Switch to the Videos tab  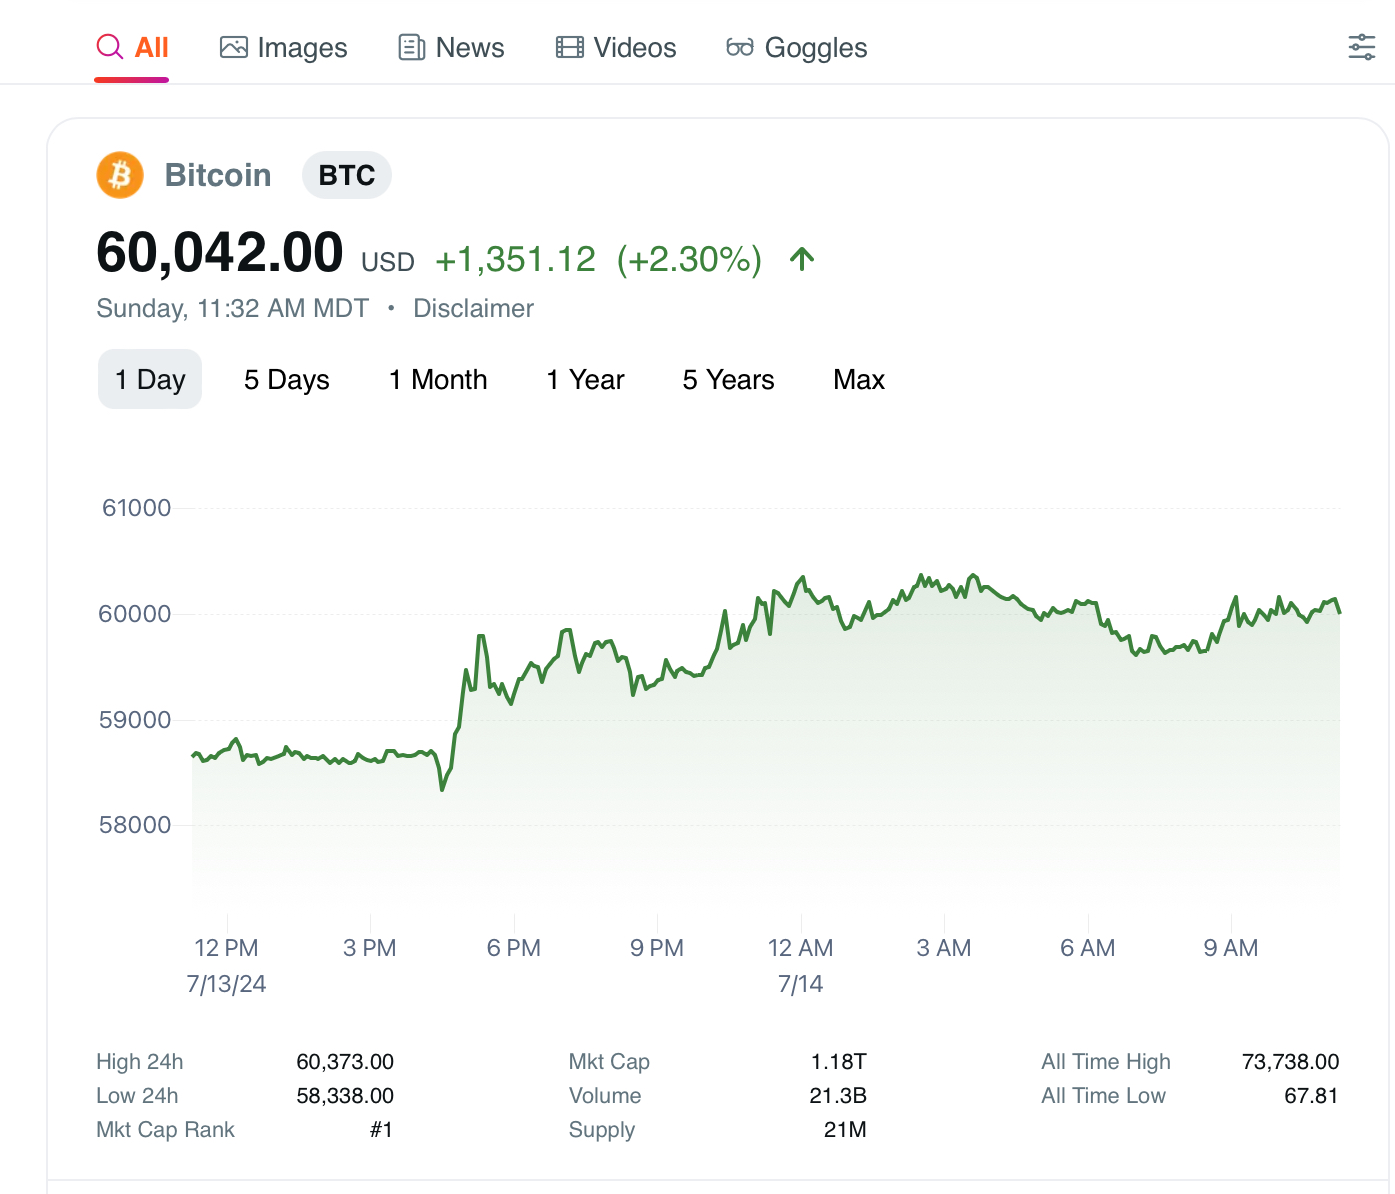(x=616, y=47)
